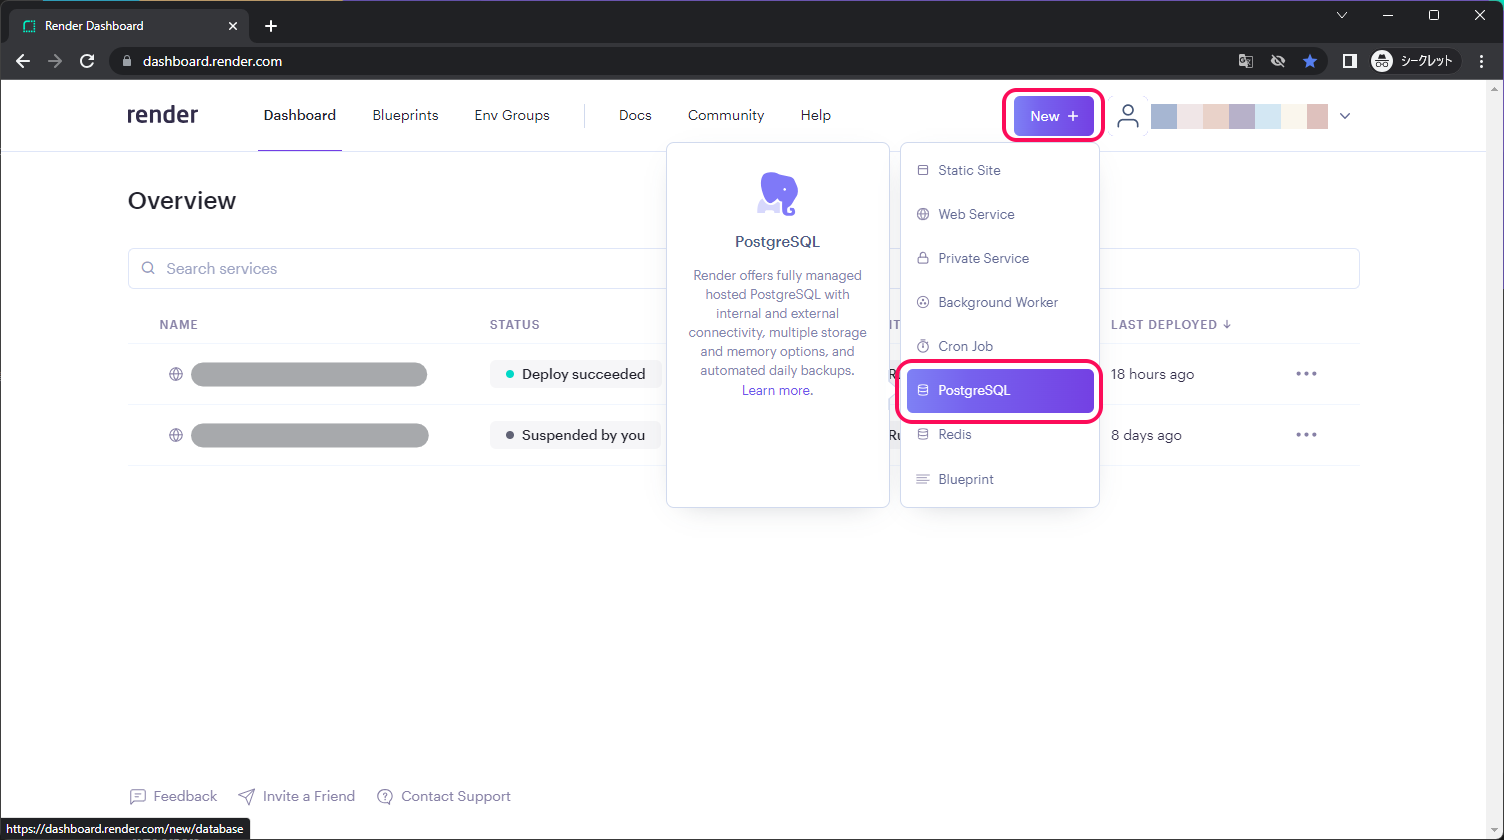Bookmark this page with the star icon
This screenshot has height=840, width=1504.
(1309, 61)
